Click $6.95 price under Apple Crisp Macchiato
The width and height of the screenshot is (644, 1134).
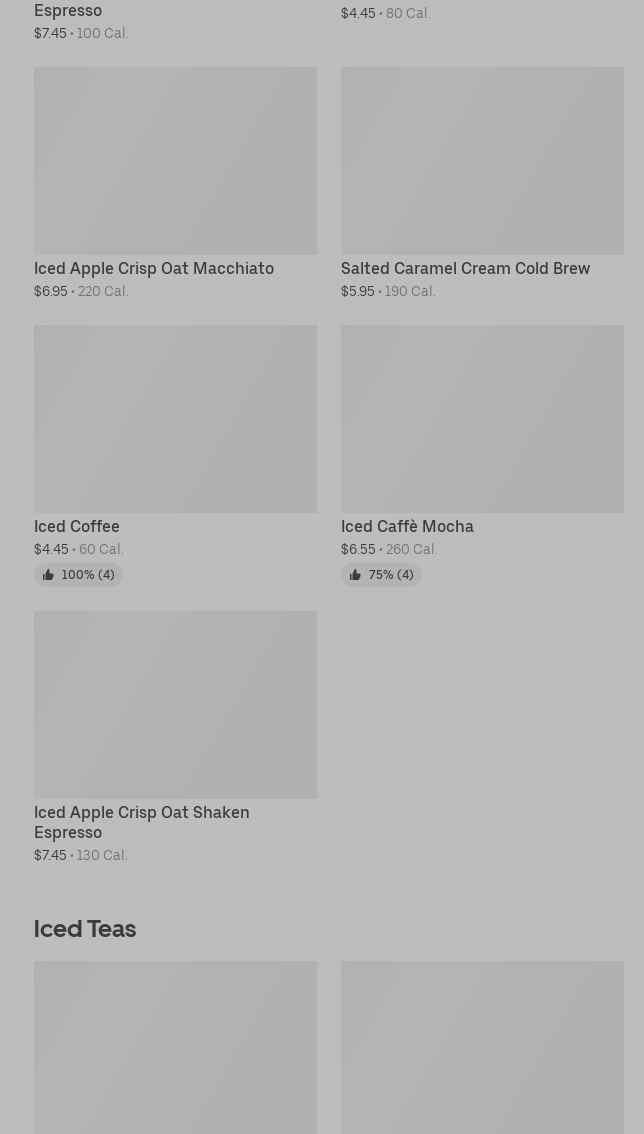(51, 291)
